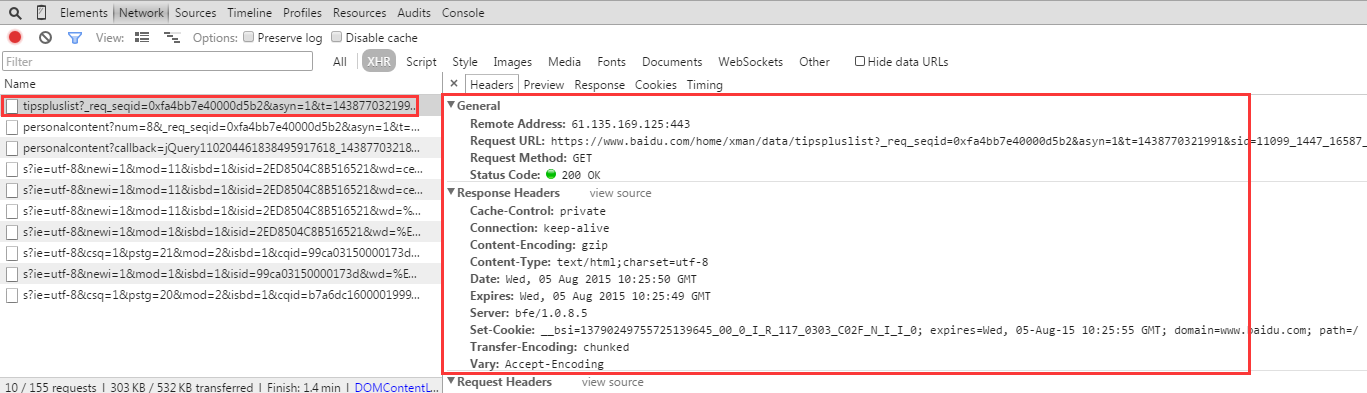1367x393 pixels.
Task: Open the Resources panel
Action: (x=358, y=13)
